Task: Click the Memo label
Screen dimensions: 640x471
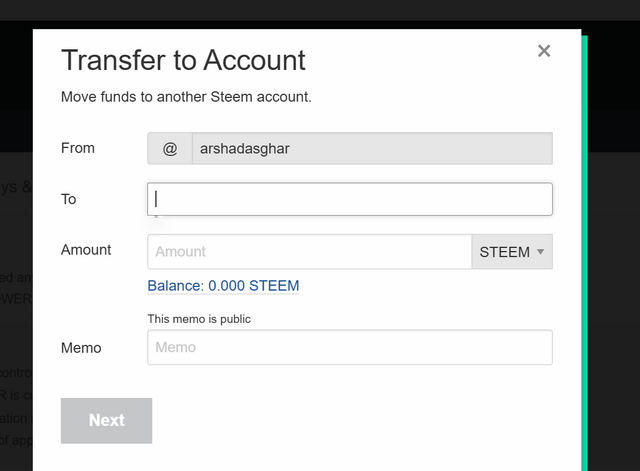Action: tap(81, 348)
